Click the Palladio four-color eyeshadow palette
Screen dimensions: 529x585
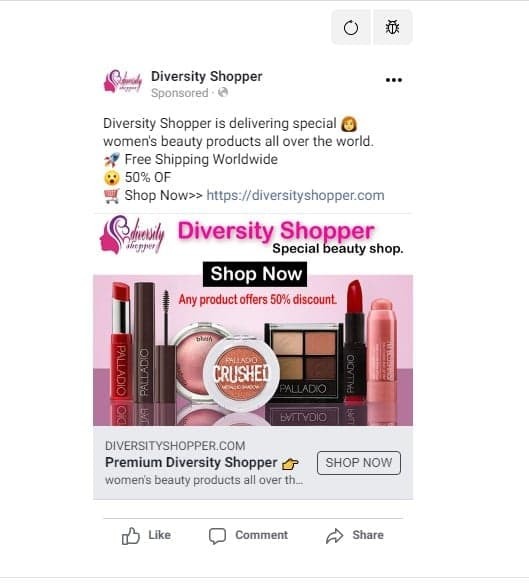pyautogui.click(x=304, y=362)
